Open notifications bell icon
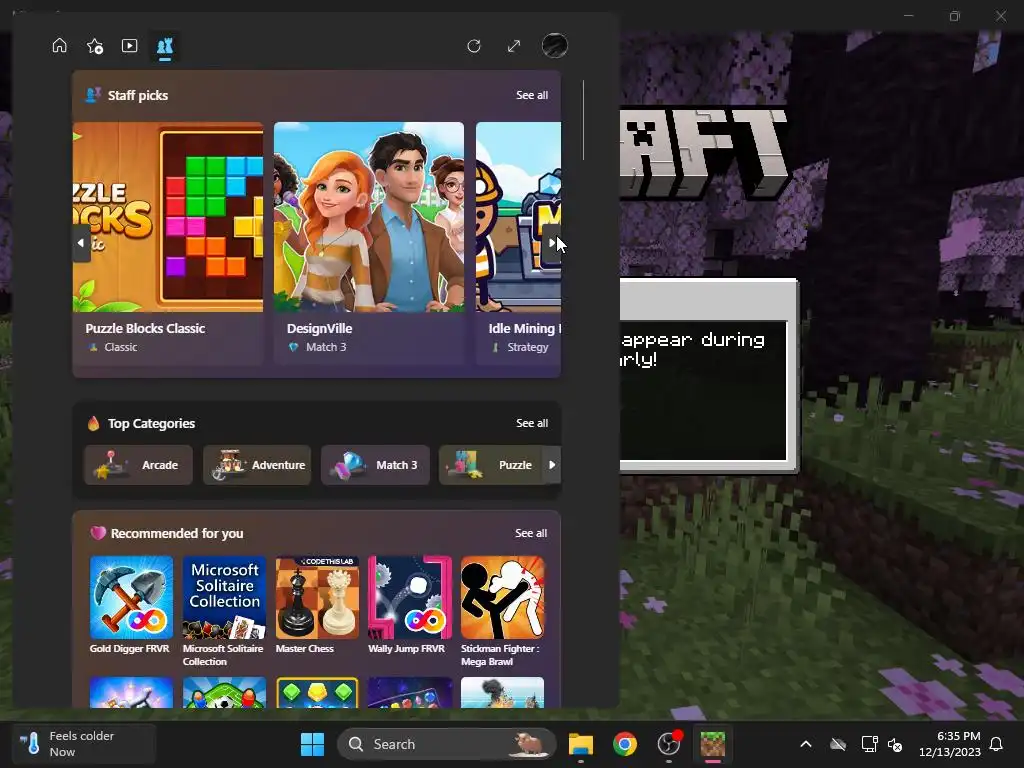Screen dimensions: 1024x768 click(x=997, y=744)
